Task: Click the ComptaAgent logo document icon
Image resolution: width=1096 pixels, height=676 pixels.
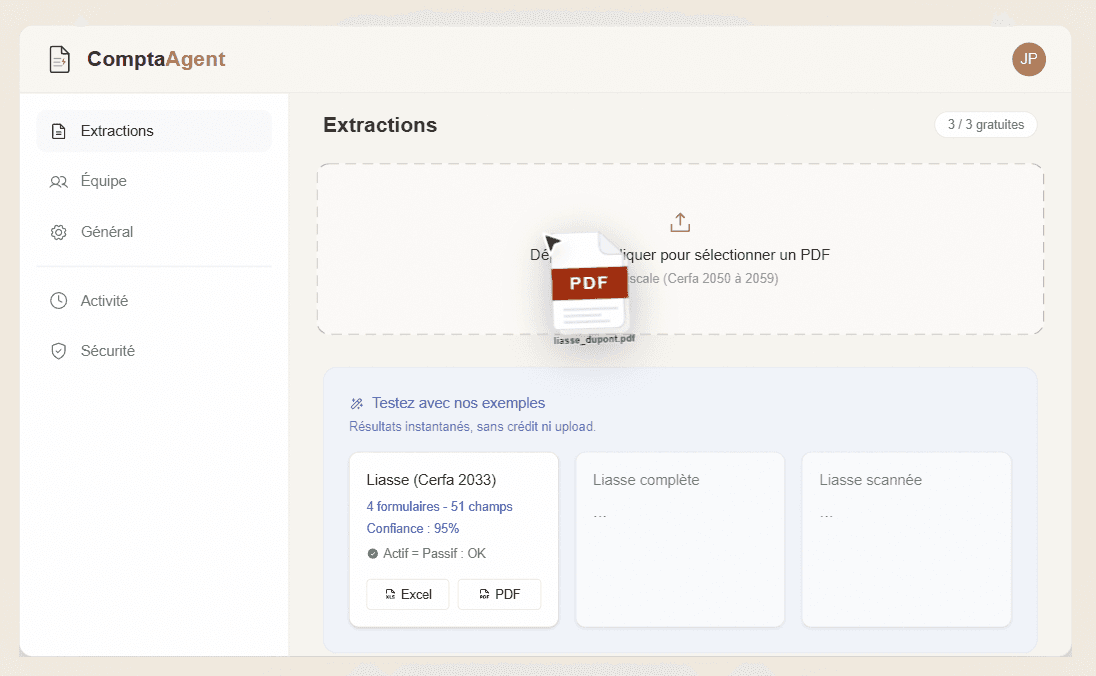Action: tap(60, 59)
